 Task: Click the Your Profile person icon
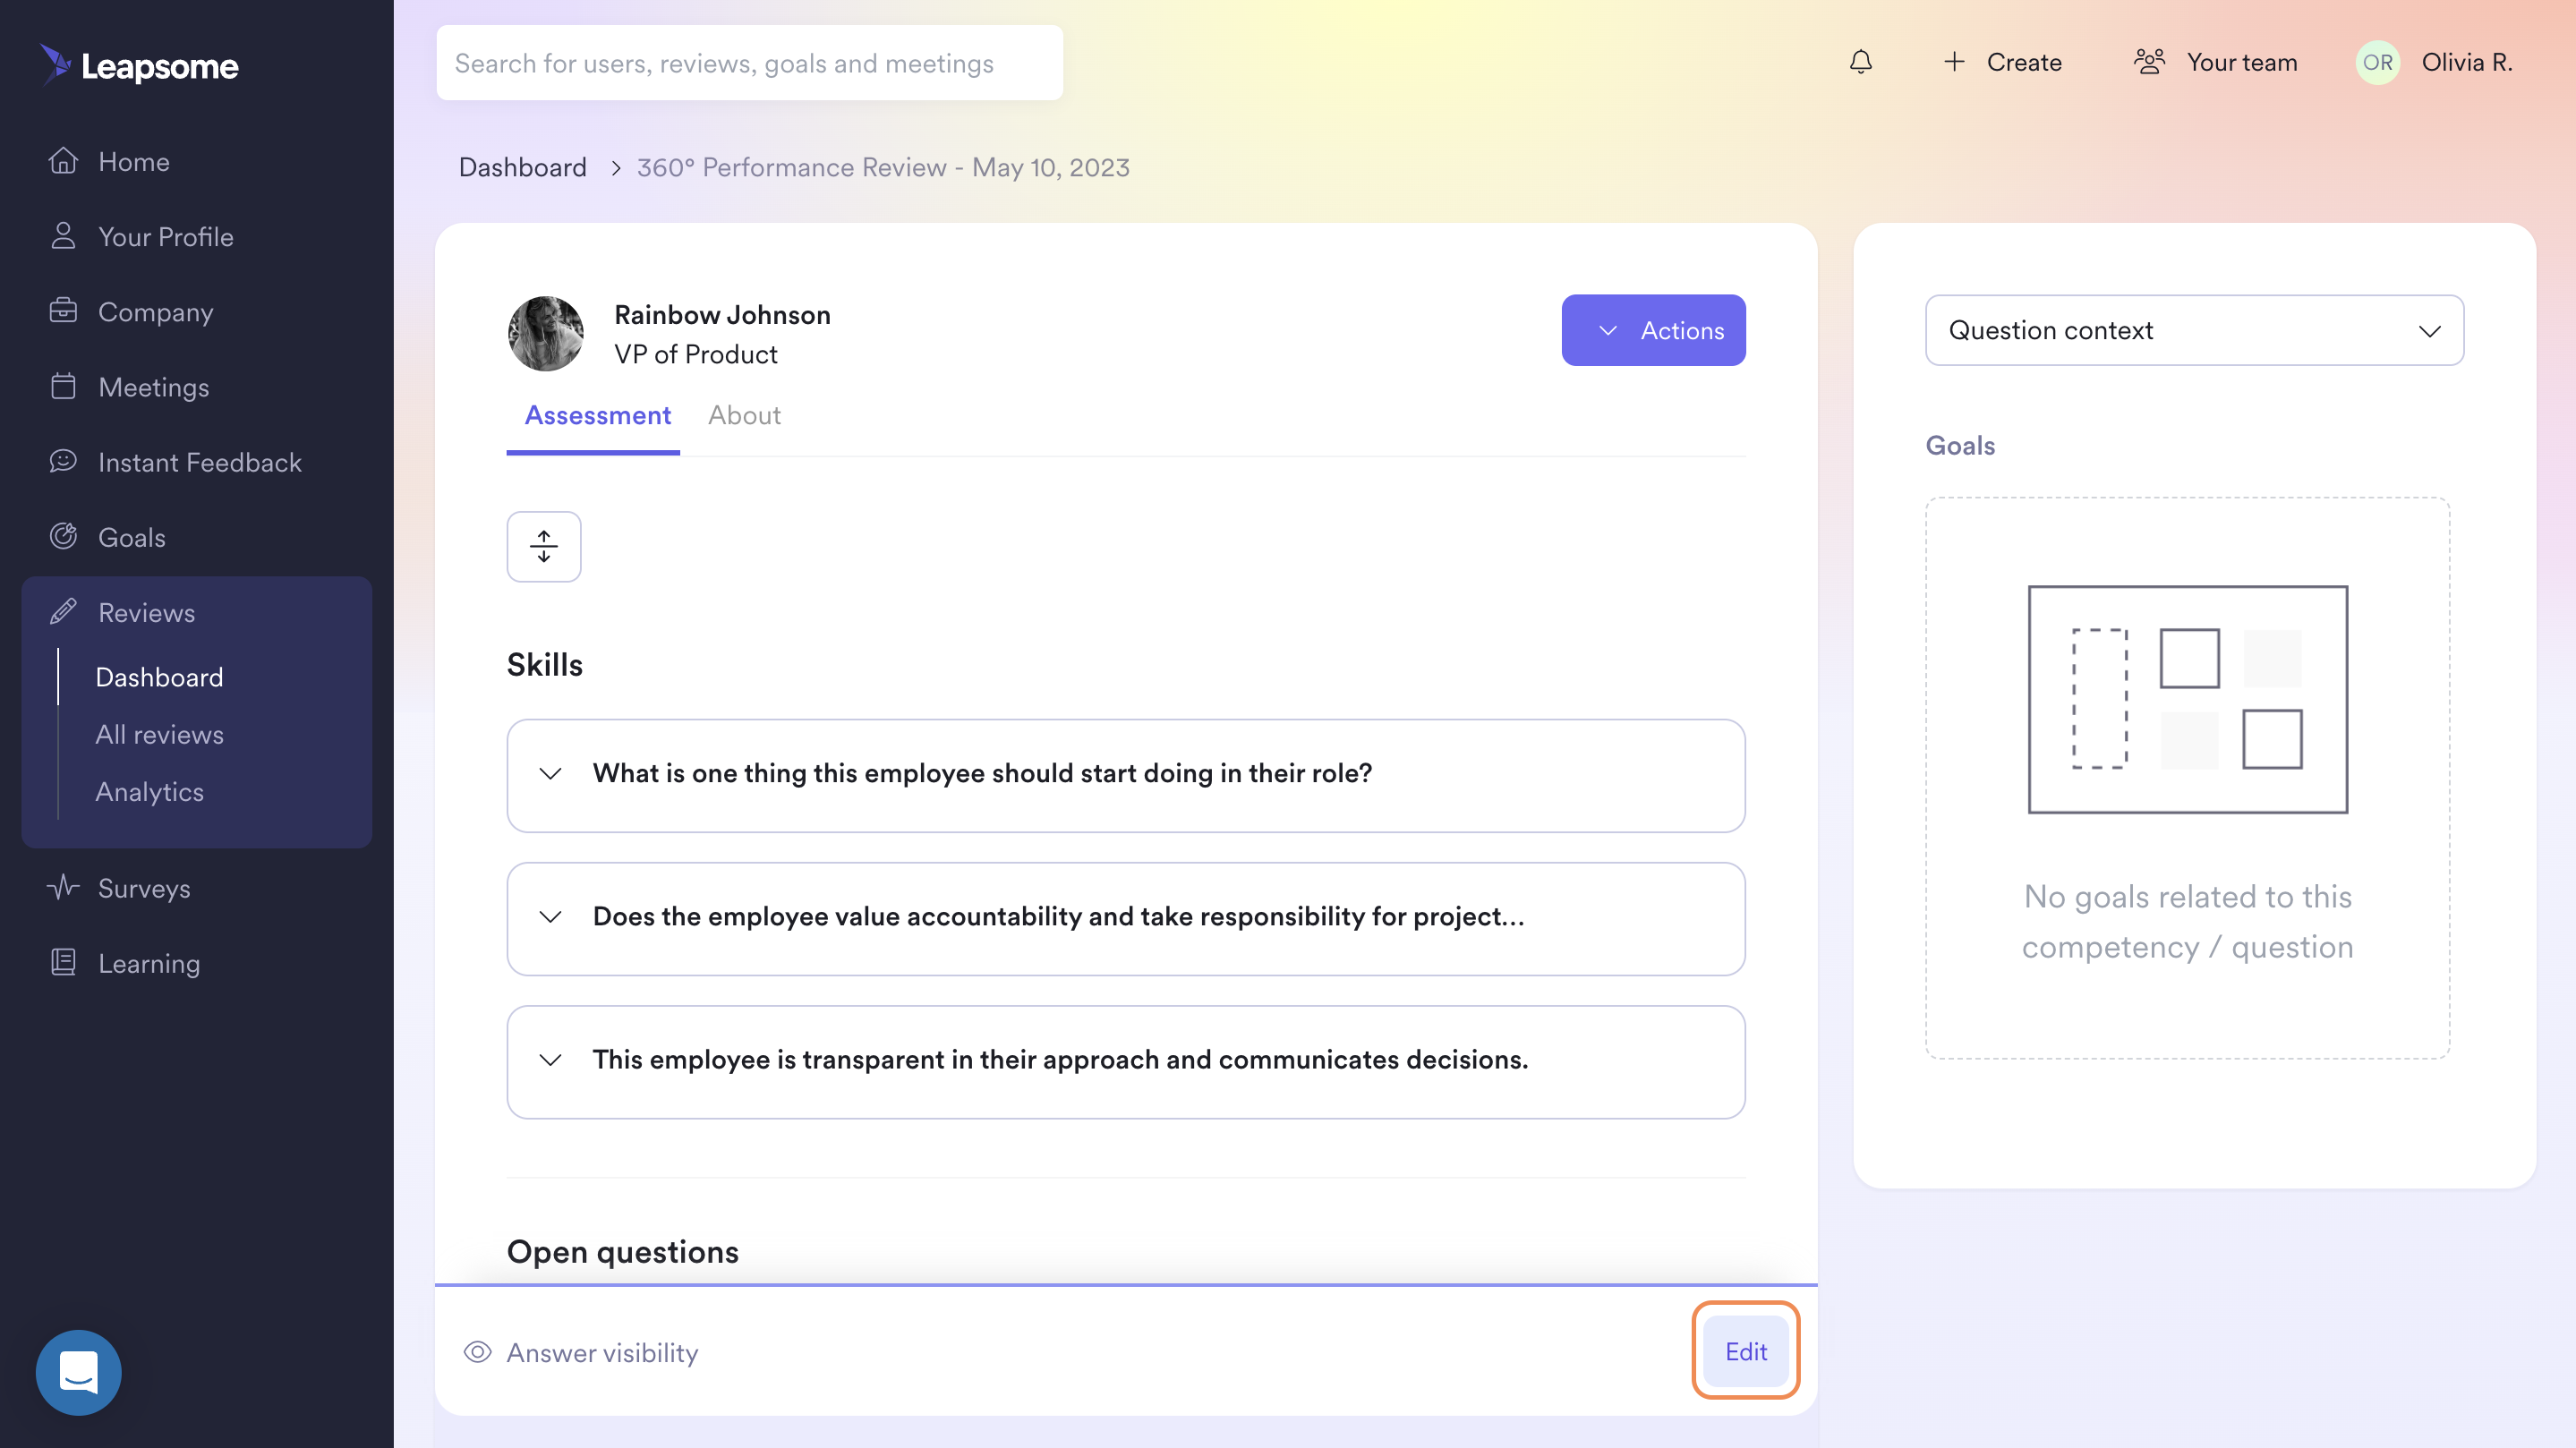[x=63, y=236]
